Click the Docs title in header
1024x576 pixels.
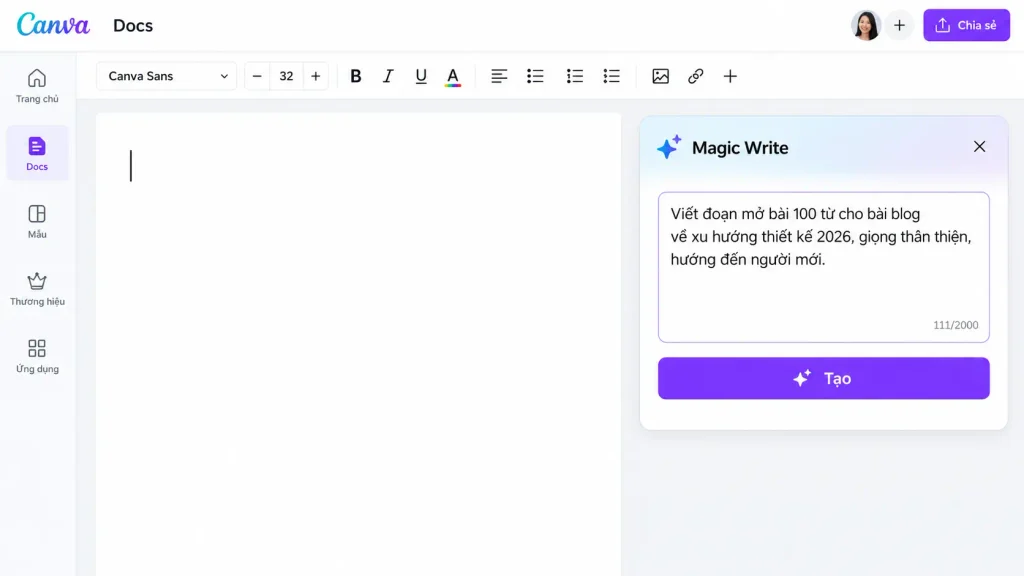[133, 25]
